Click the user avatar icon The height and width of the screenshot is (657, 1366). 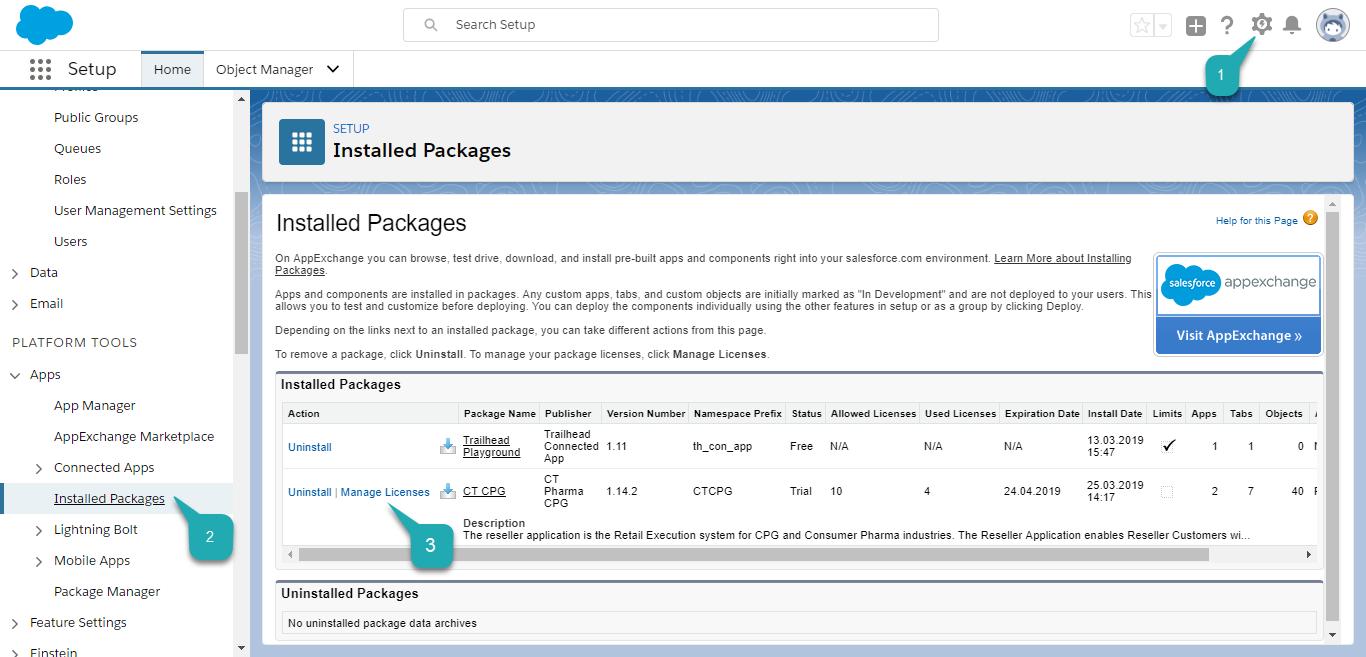coord(1332,26)
